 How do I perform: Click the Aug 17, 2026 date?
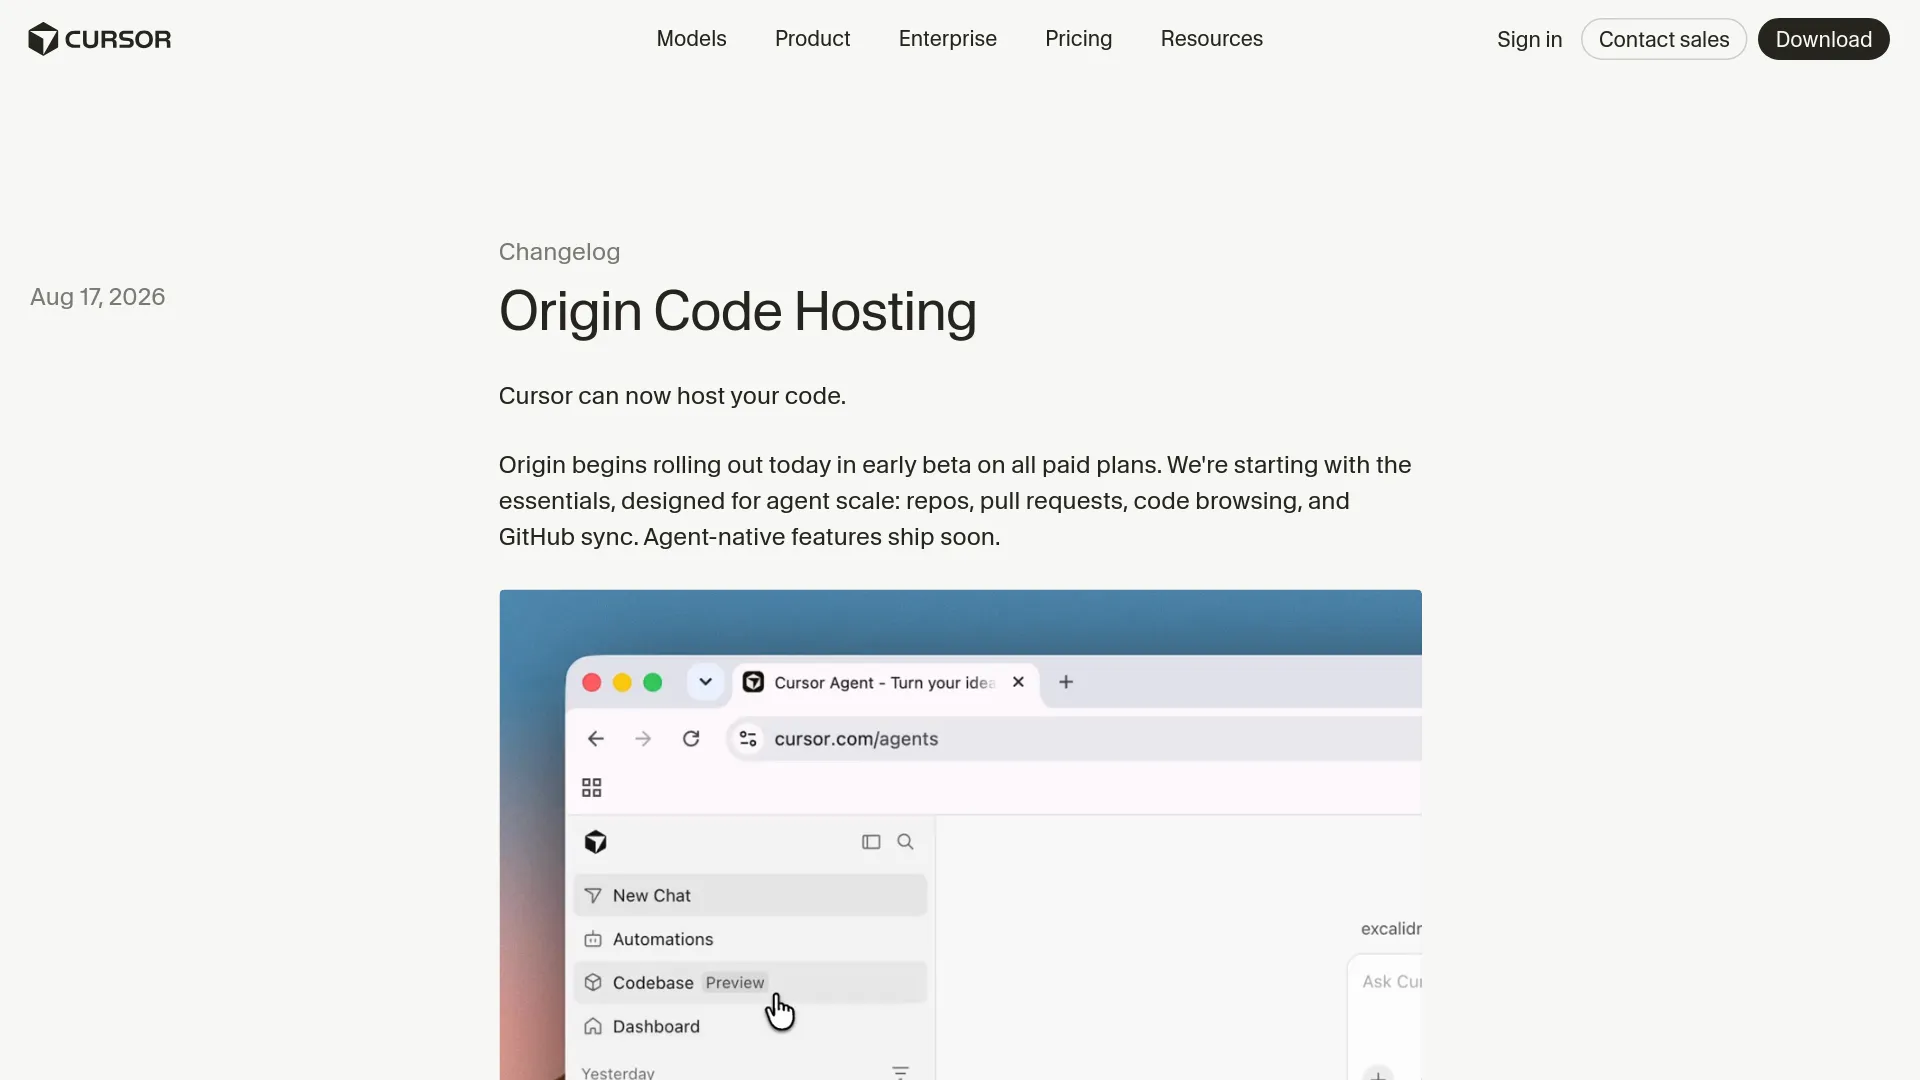98,297
